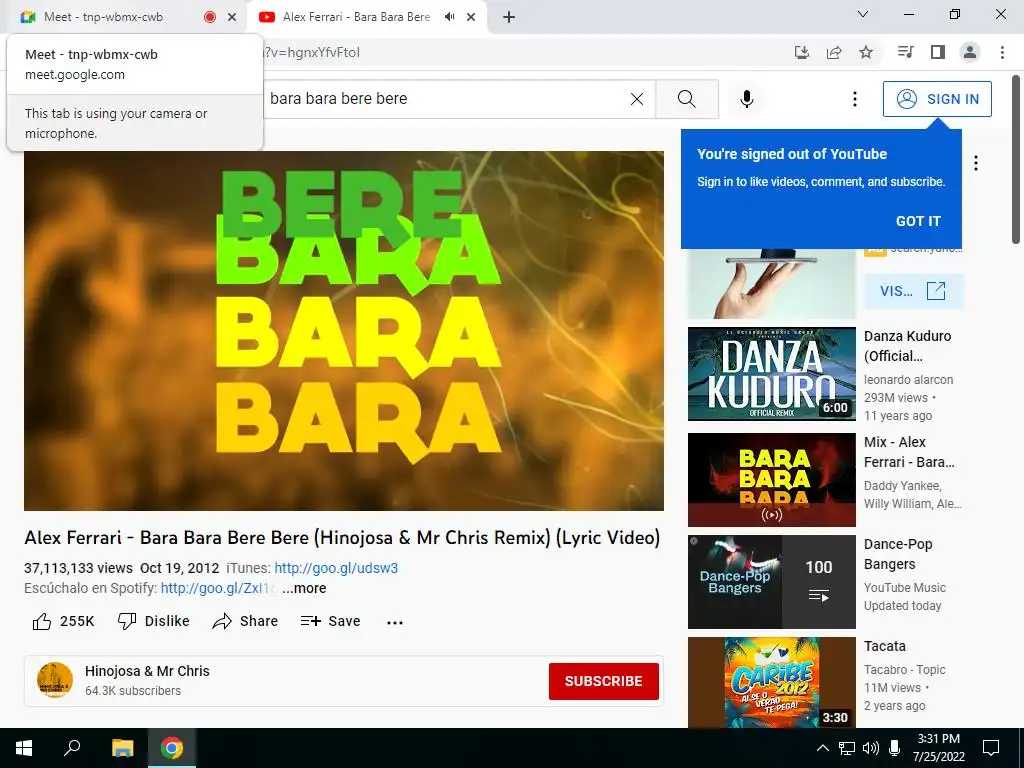Viewport: 1024px width, 768px height.
Task: Save the video to a playlist
Action: tap(330, 621)
